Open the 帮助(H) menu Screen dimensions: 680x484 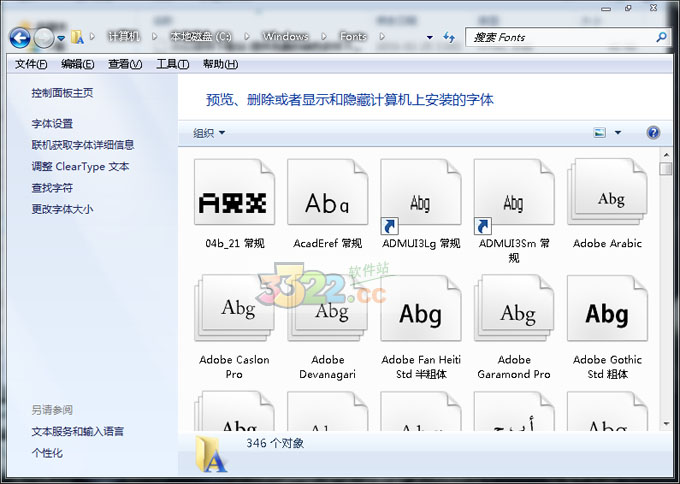[220, 64]
